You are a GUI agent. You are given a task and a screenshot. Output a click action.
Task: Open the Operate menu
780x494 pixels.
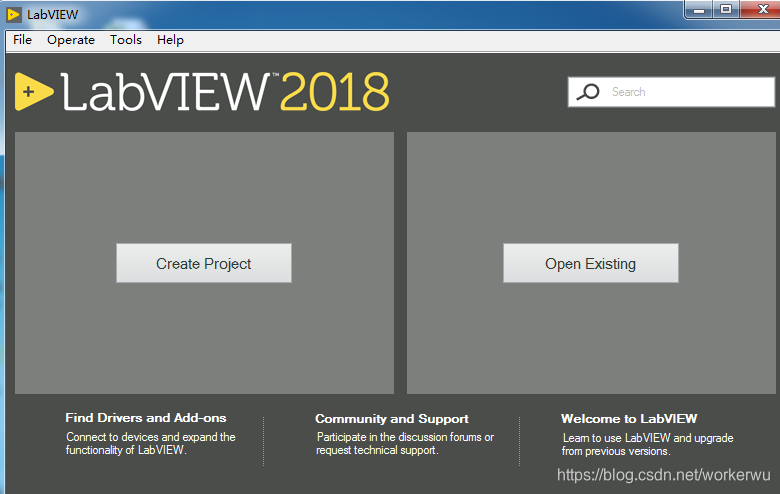tap(71, 40)
